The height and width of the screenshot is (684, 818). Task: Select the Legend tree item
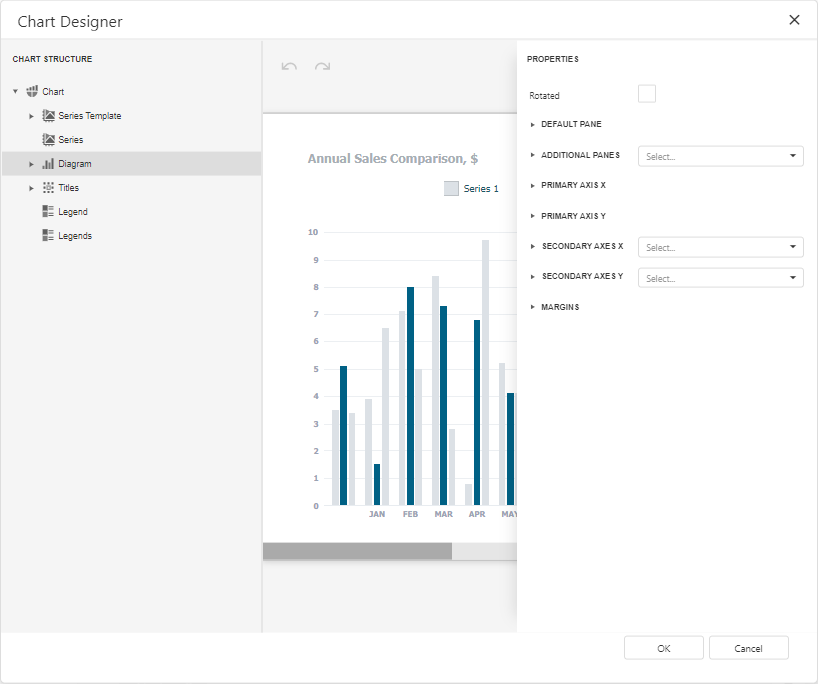tap(131, 212)
